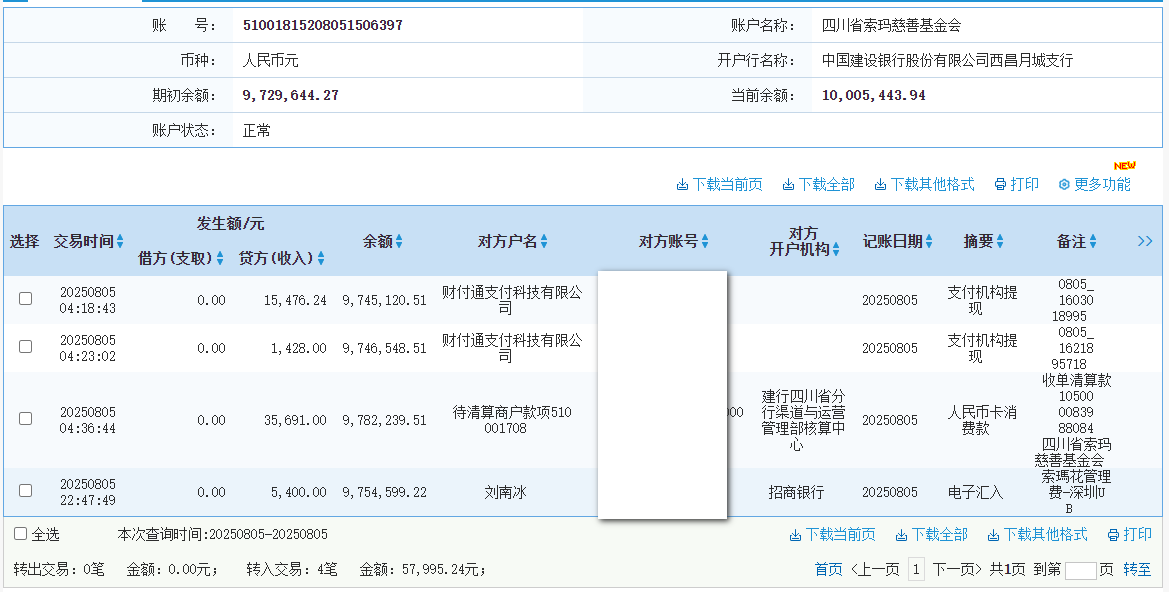
Task: Click balance 9,782,239.51
Action: click(385, 421)
